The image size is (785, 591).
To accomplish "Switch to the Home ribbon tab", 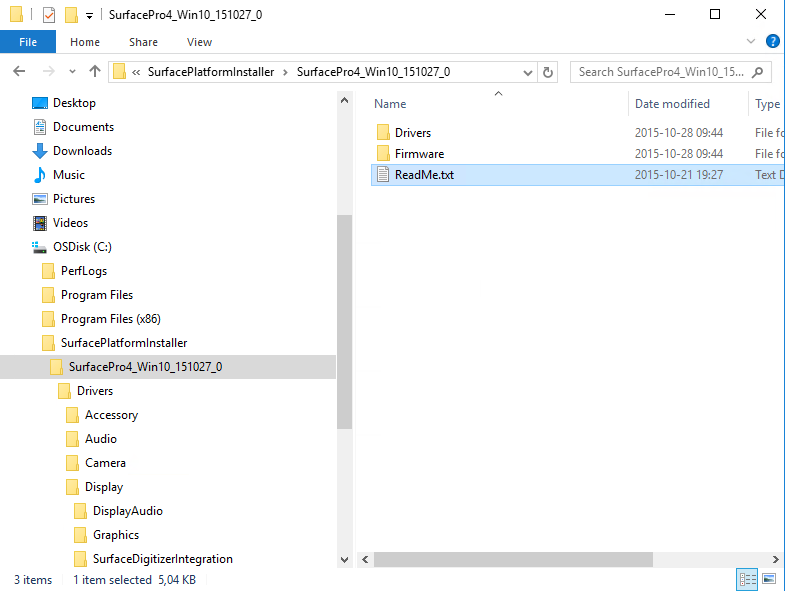I will coord(85,42).
